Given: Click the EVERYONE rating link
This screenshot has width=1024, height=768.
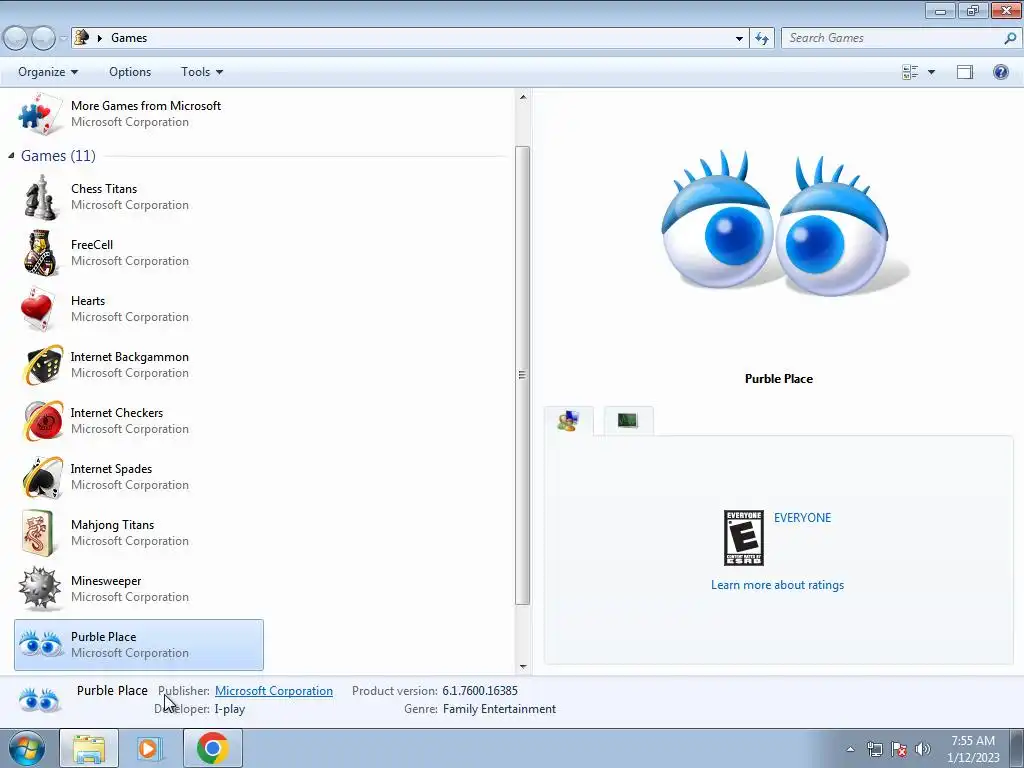Looking at the screenshot, I should click(x=803, y=517).
